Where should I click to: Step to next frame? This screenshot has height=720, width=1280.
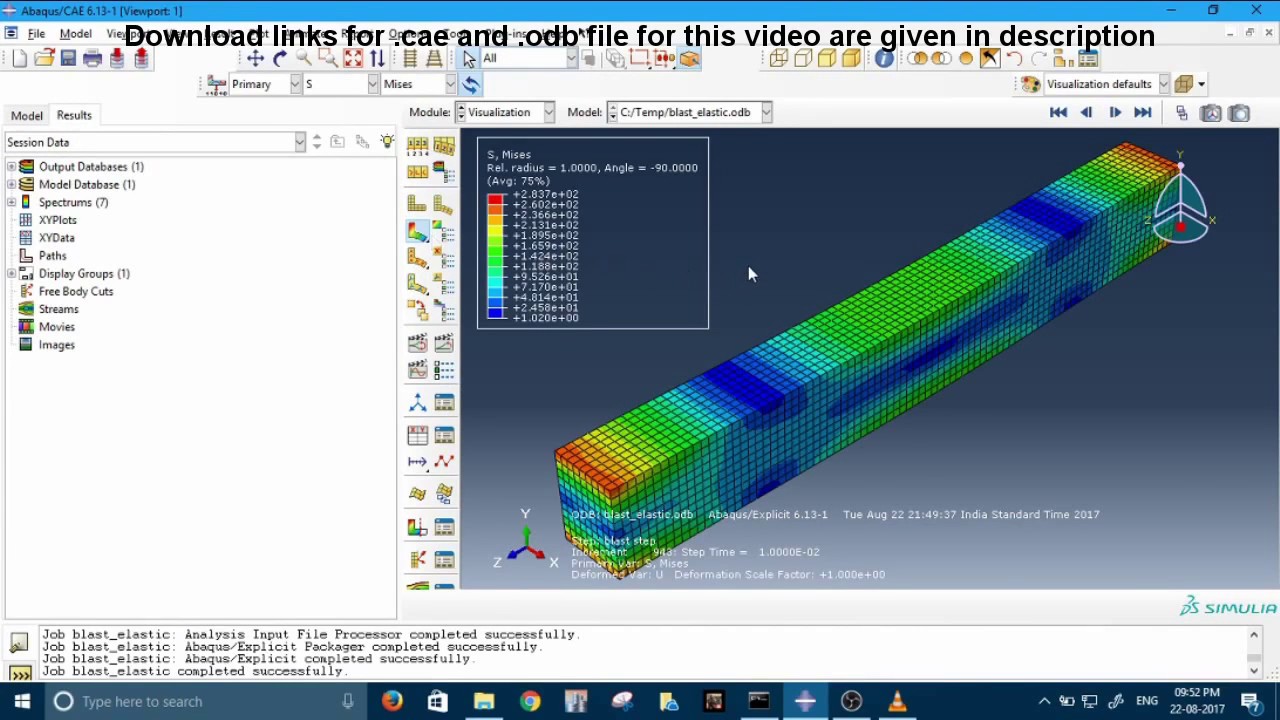1114,113
